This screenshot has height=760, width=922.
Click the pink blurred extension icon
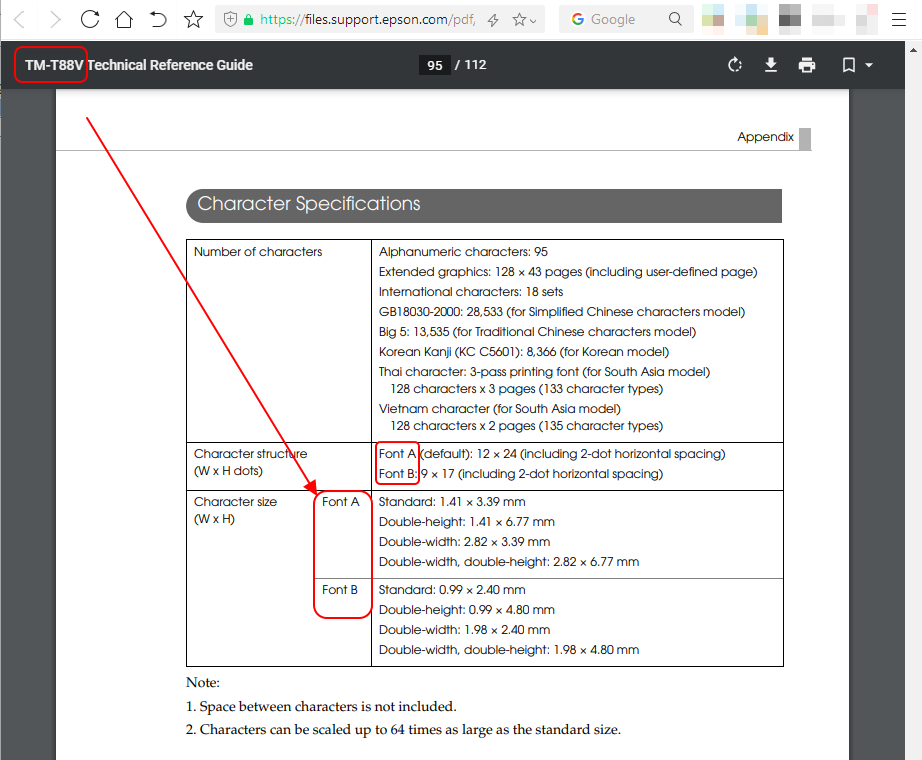[867, 19]
